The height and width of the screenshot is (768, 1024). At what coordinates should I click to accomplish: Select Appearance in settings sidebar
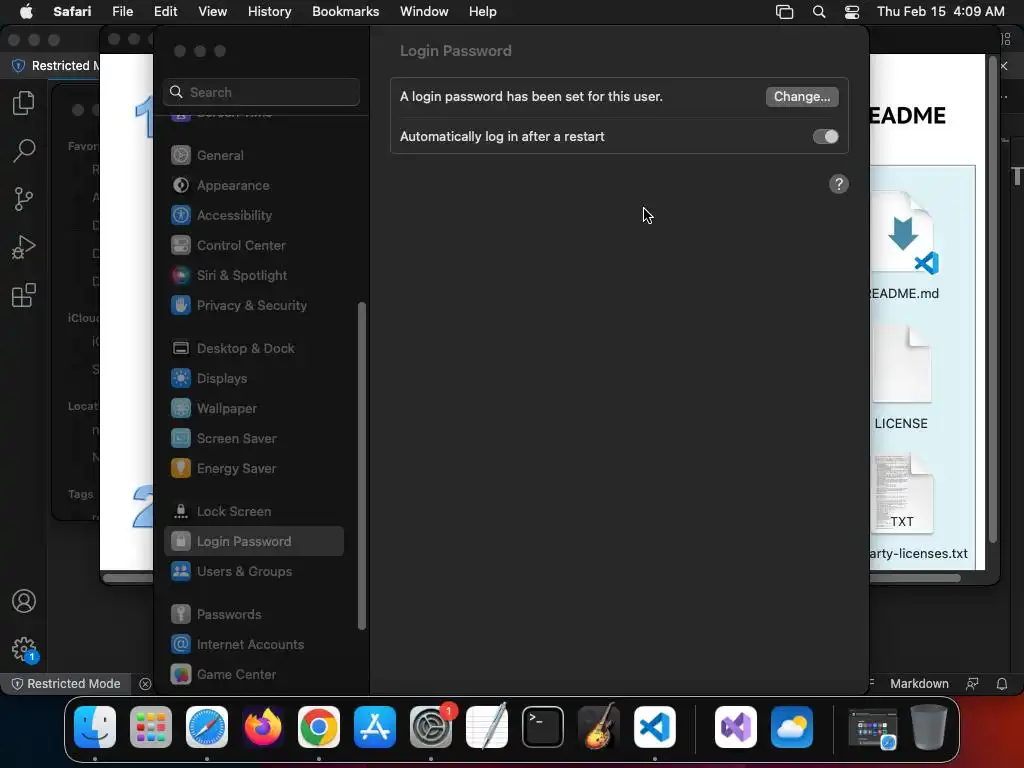point(253,185)
